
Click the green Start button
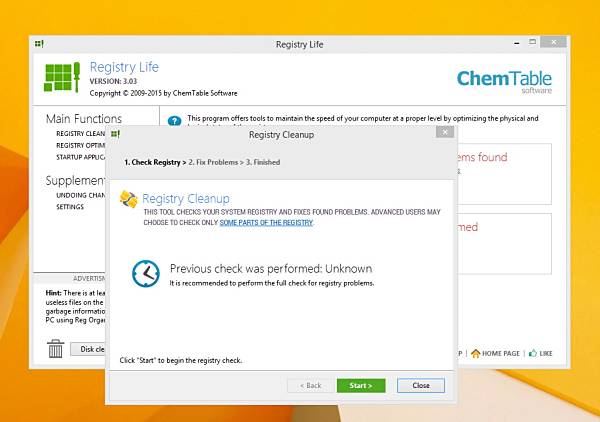(x=361, y=385)
